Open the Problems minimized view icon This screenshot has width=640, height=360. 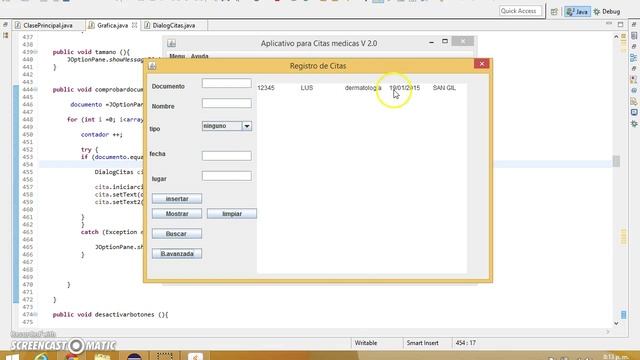[634, 80]
